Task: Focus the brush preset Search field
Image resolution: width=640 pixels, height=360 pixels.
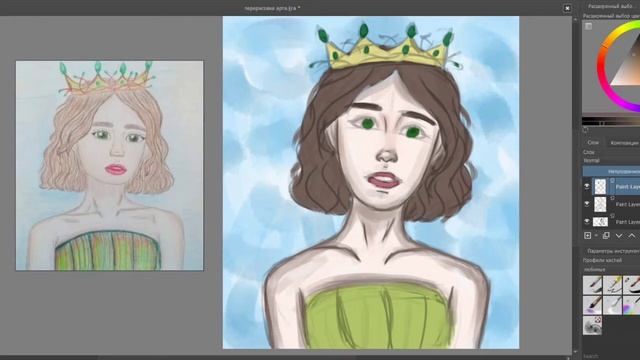Action: coord(611,356)
